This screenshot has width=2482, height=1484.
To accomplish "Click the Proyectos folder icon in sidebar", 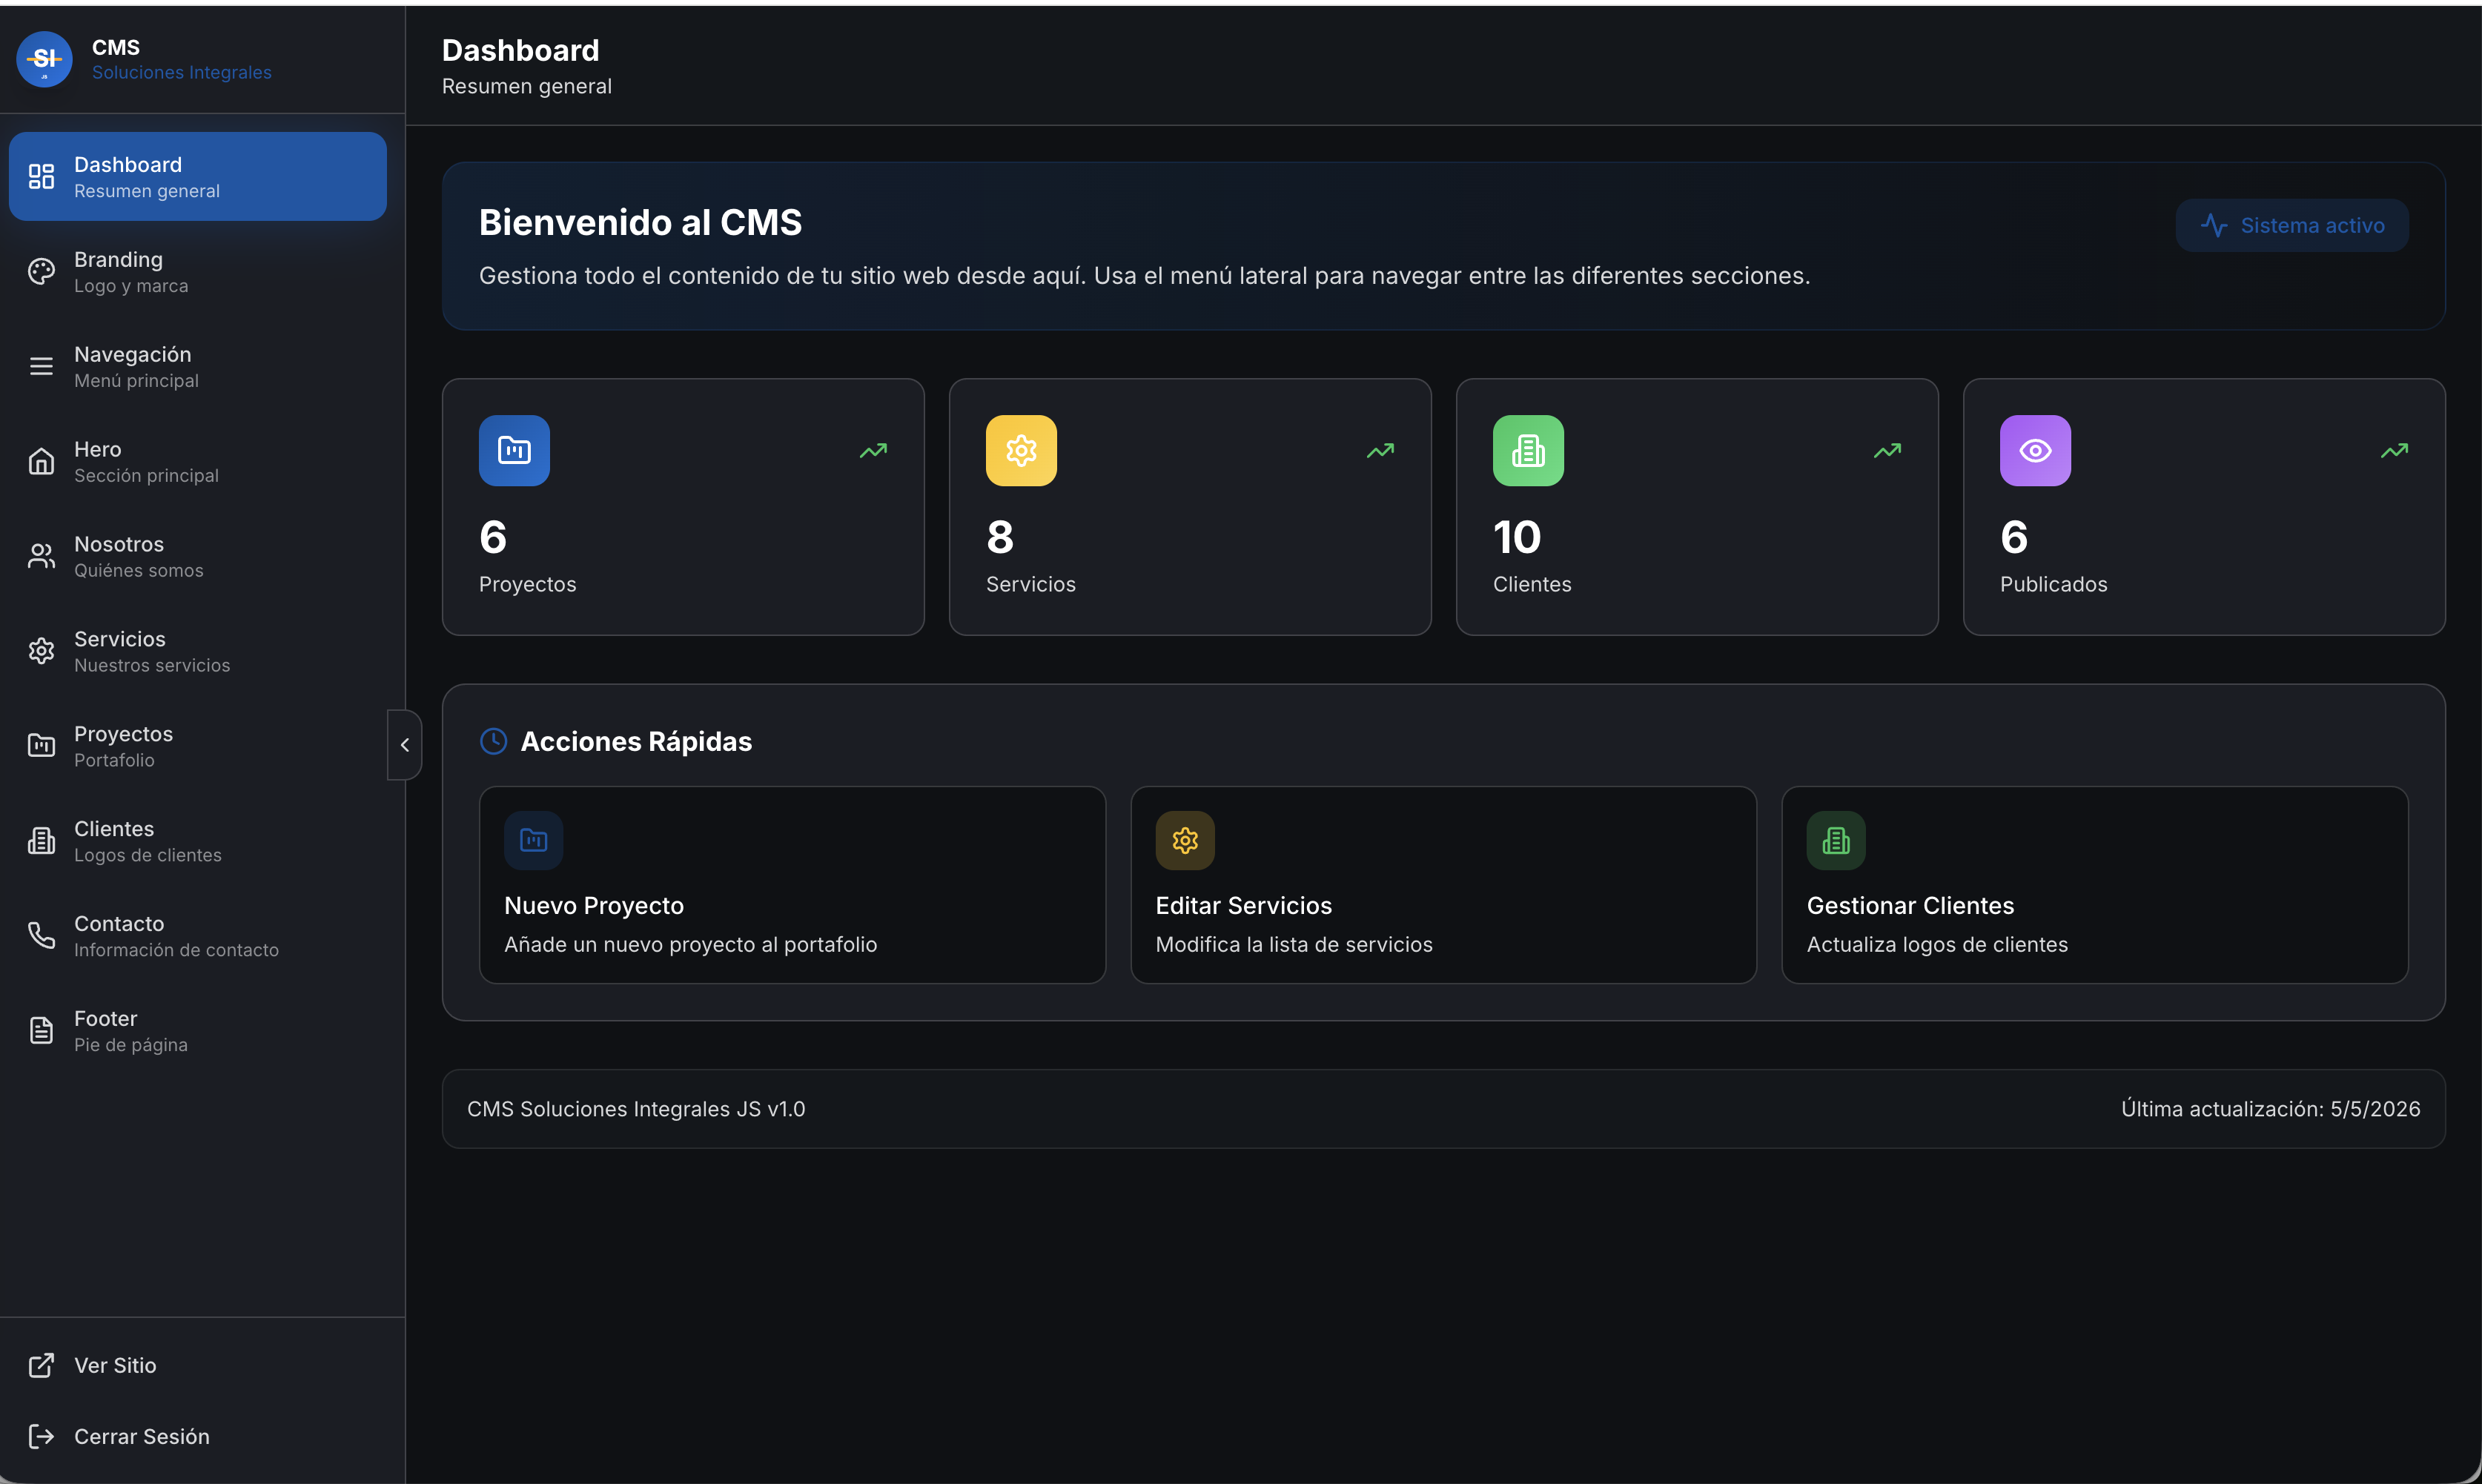I will pyautogui.click(x=41, y=746).
